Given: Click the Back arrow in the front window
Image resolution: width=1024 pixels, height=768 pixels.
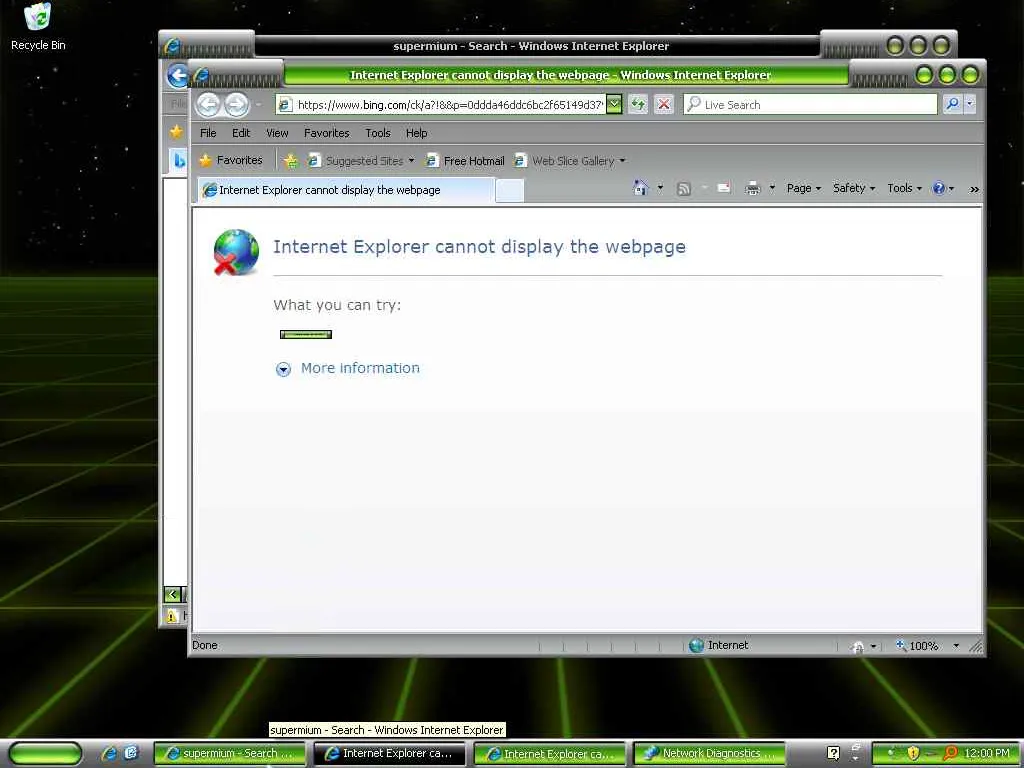Looking at the screenshot, I should tap(208, 104).
